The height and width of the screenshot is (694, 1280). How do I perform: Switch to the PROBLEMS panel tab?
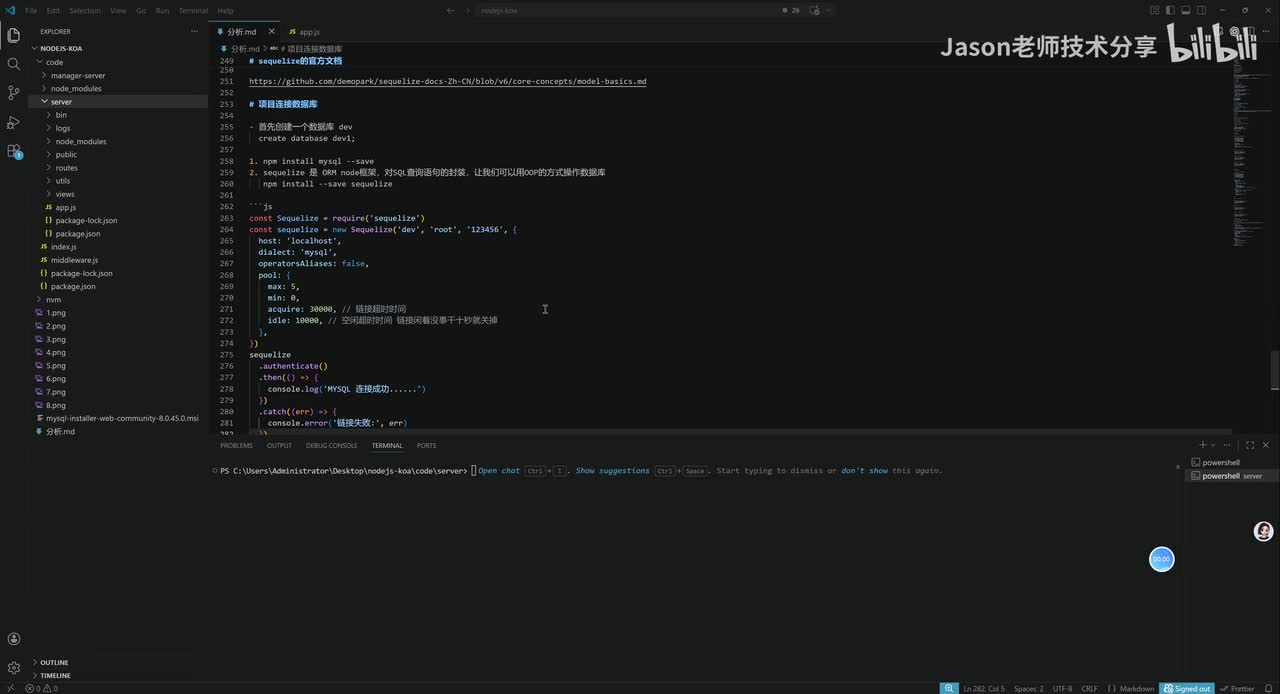(237, 445)
